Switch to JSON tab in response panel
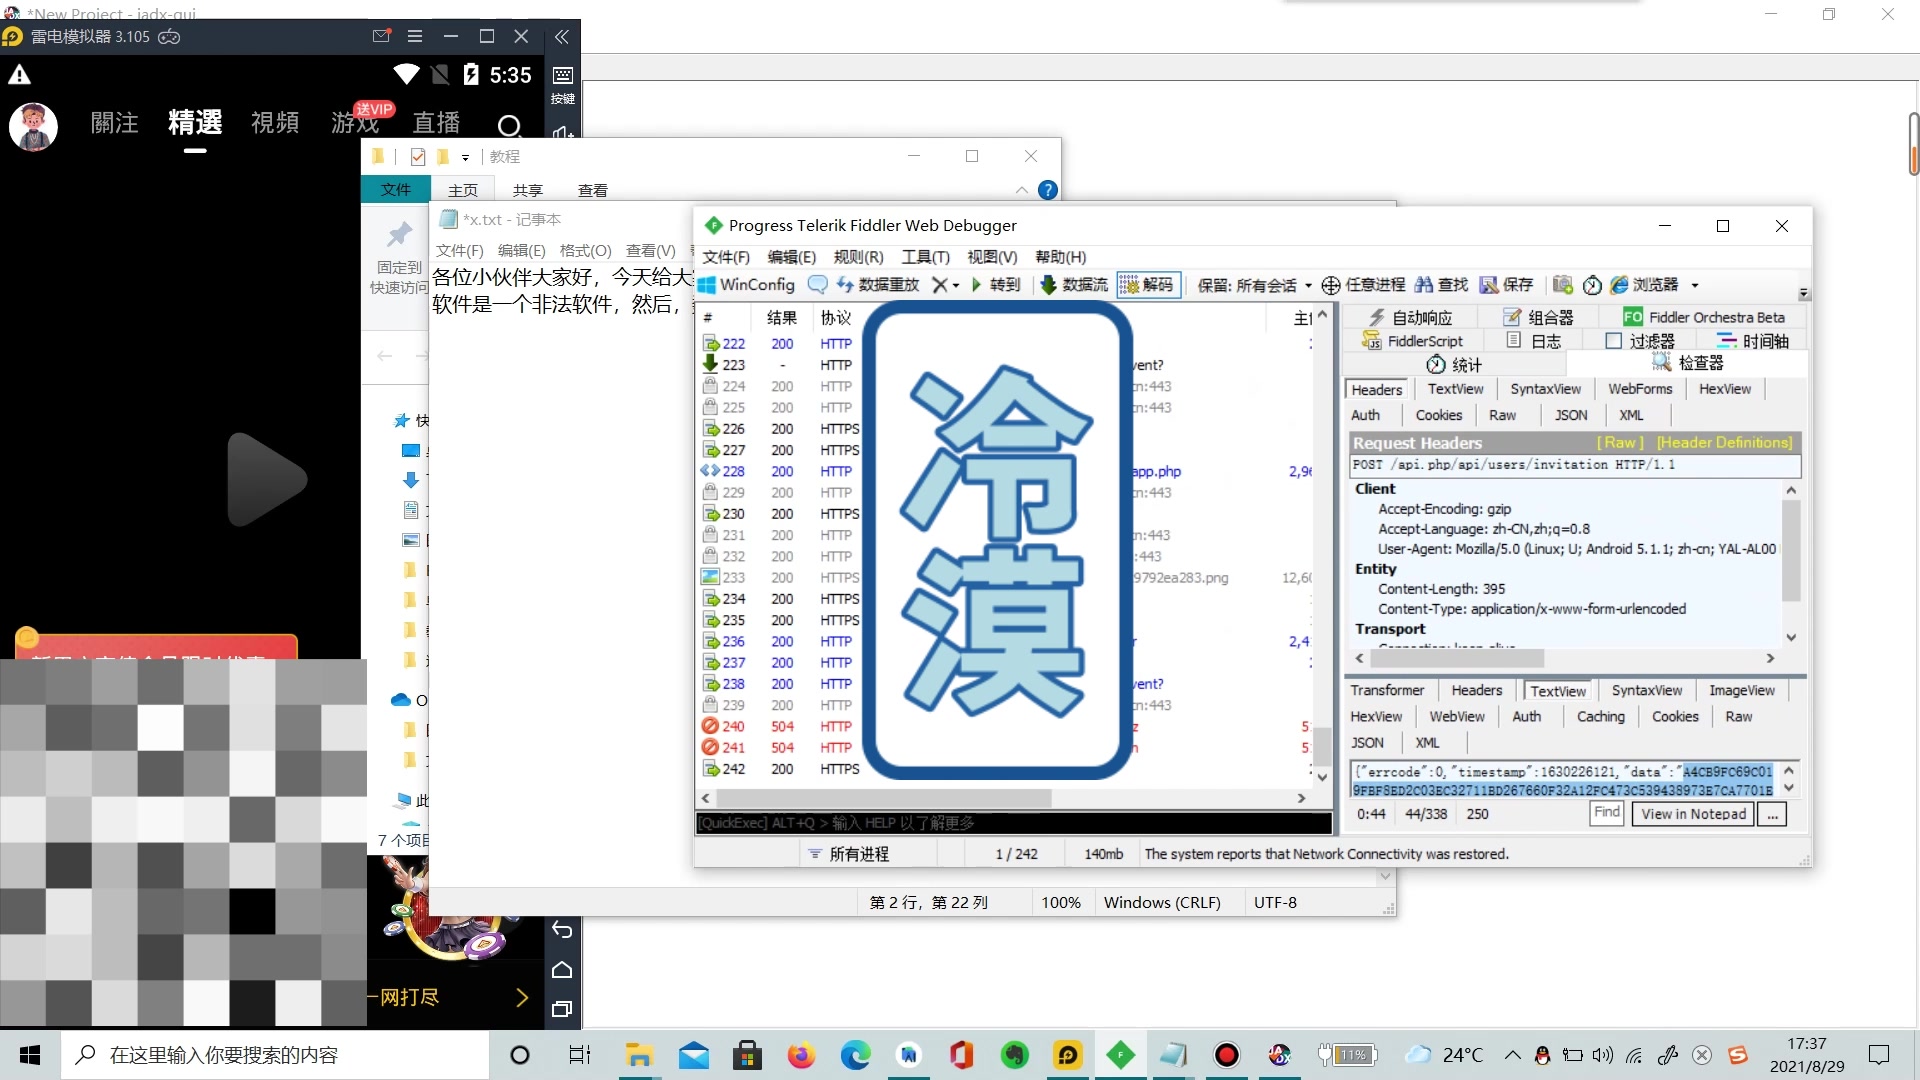1920x1080 pixels. (x=1369, y=741)
